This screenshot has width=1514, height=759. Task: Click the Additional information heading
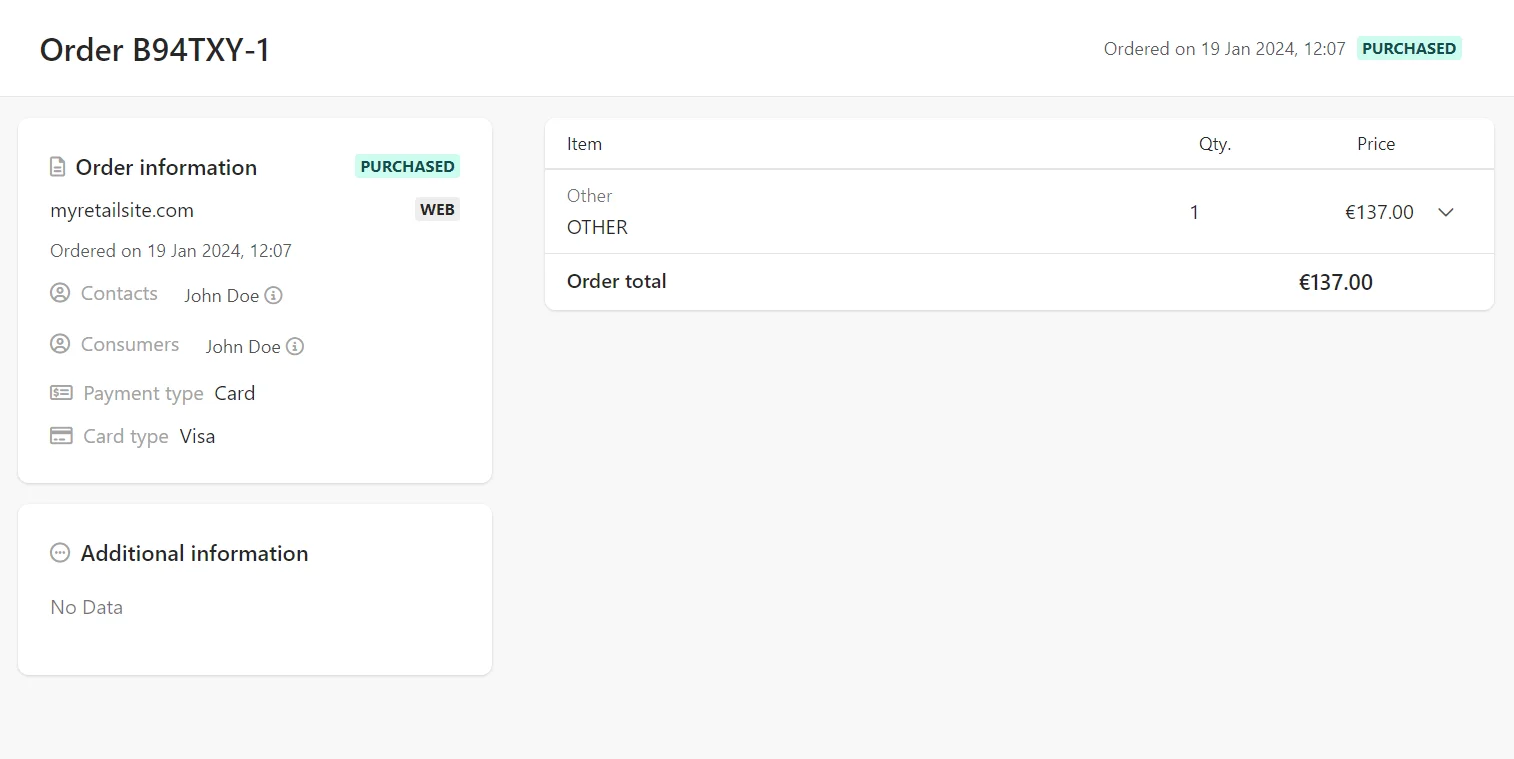pos(194,553)
